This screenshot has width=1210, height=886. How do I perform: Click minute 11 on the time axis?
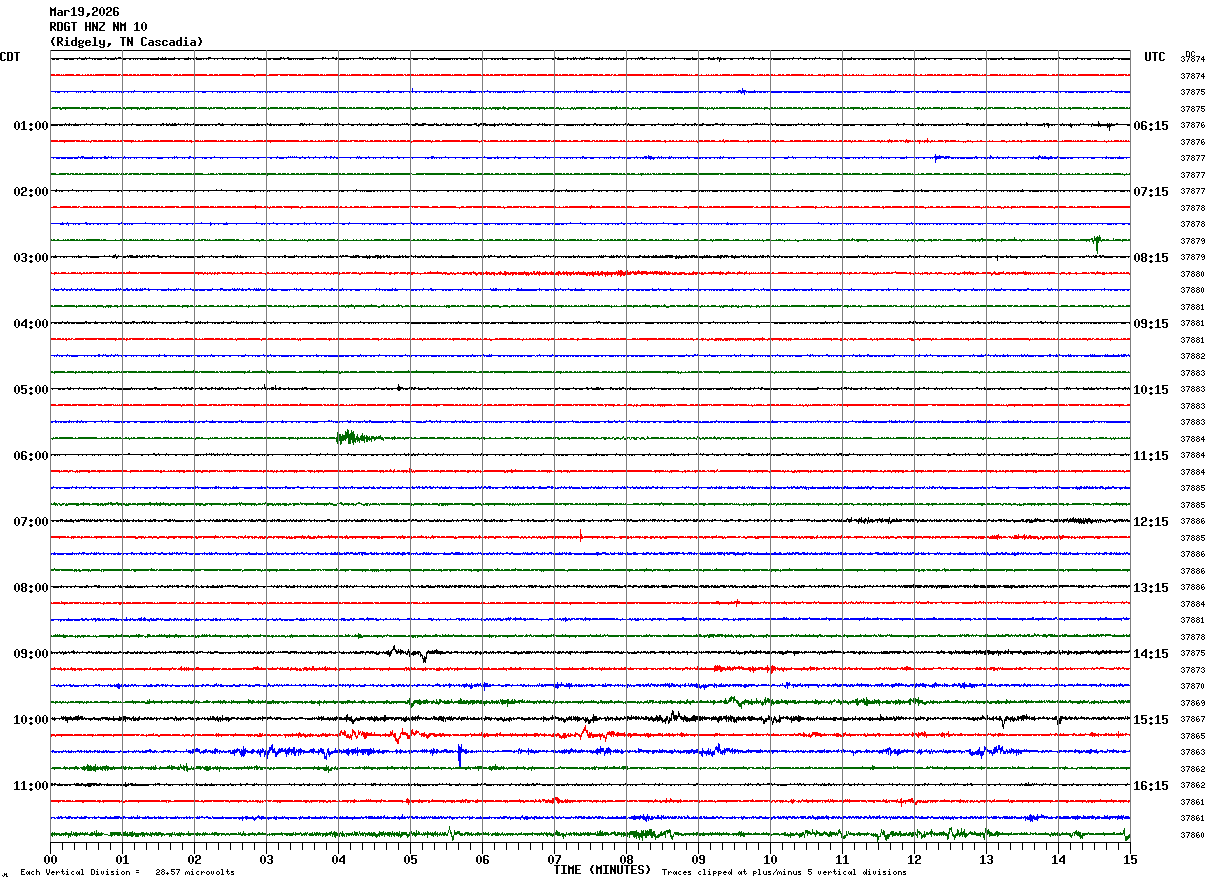coord(842,859)
